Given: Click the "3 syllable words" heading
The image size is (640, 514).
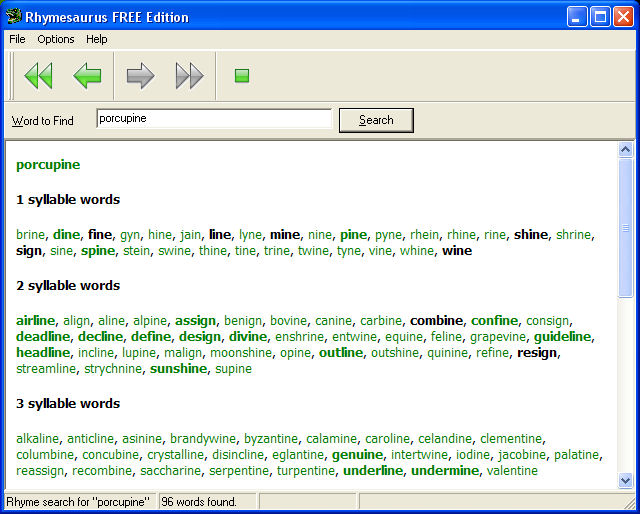Looking at the screenshot, I should 68,404.
